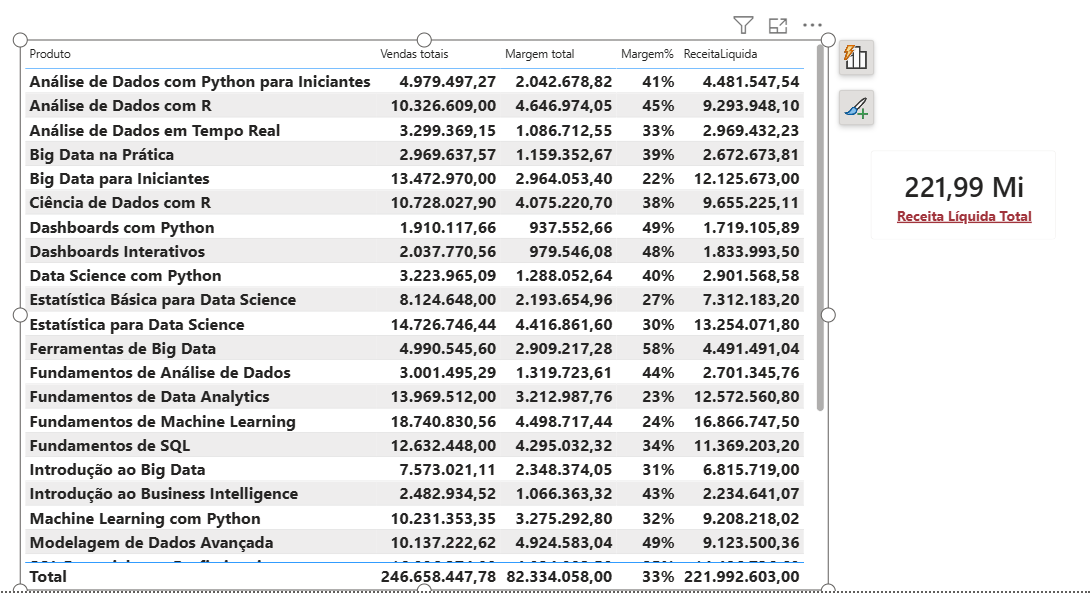
Task: Click net revenue cell 1.833.993,50
Action: click(751, 251)
